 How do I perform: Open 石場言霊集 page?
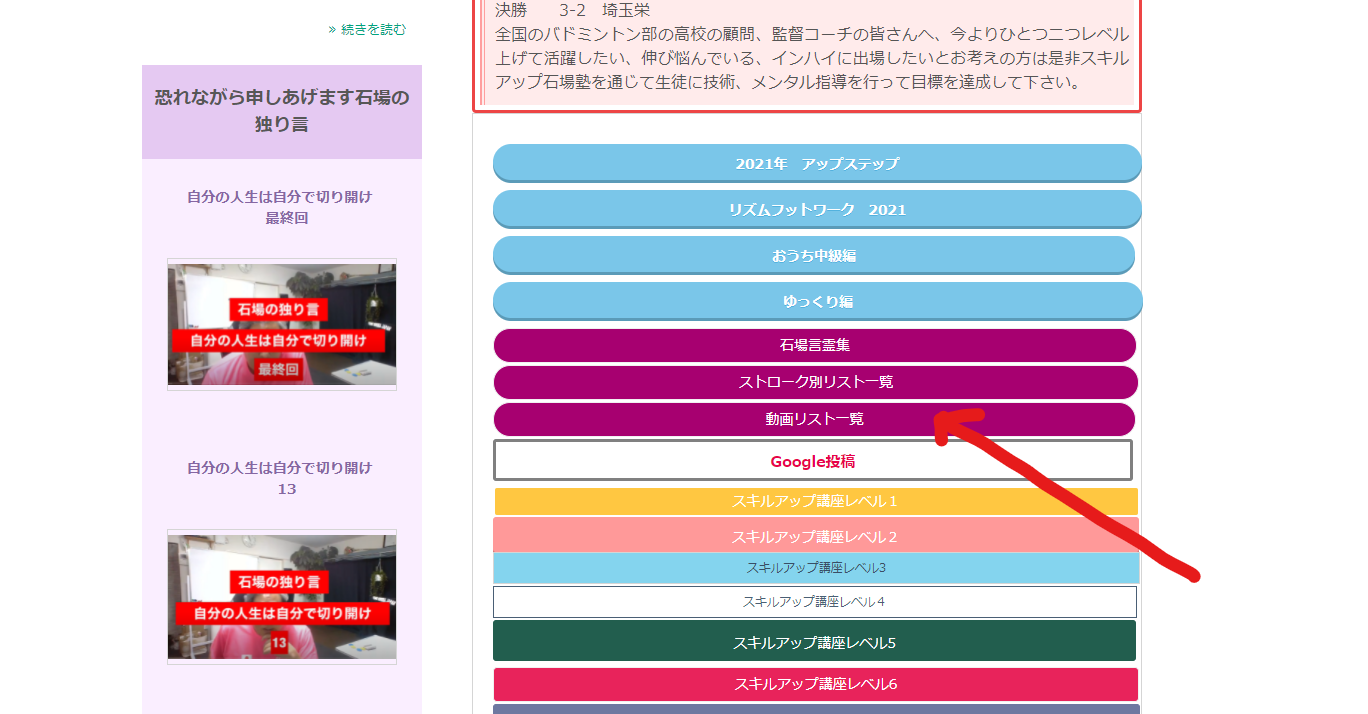click(x=814, y=346)
